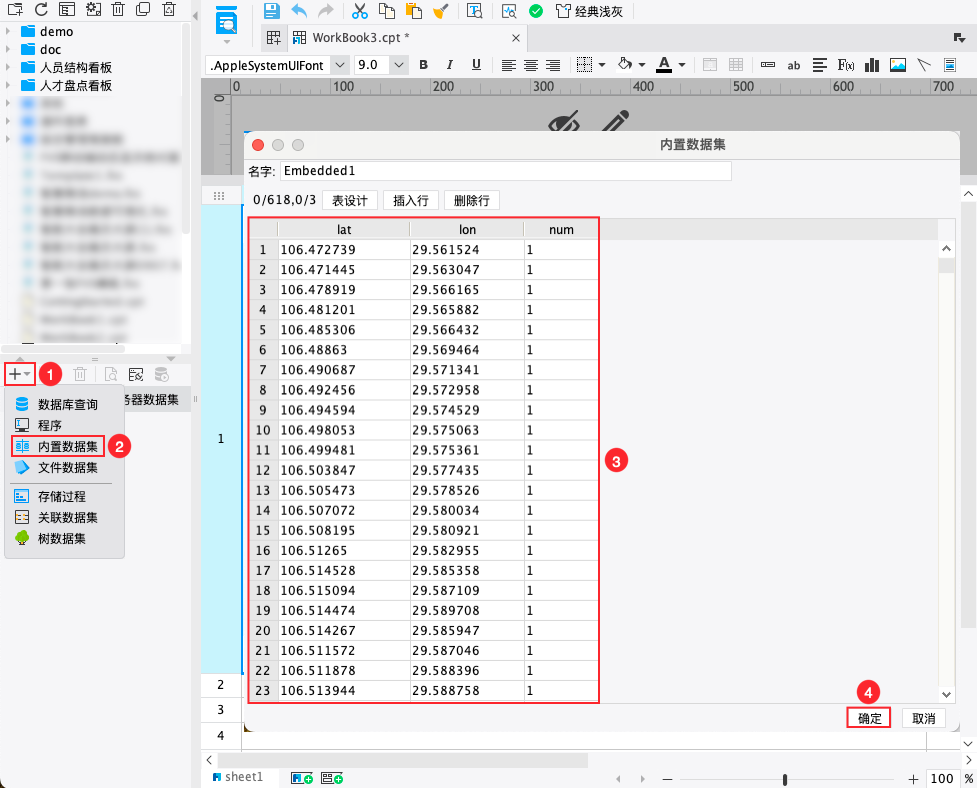Confirm the dataset with 确定
Viewport: 977px width, 788px height.
point(869,718)
